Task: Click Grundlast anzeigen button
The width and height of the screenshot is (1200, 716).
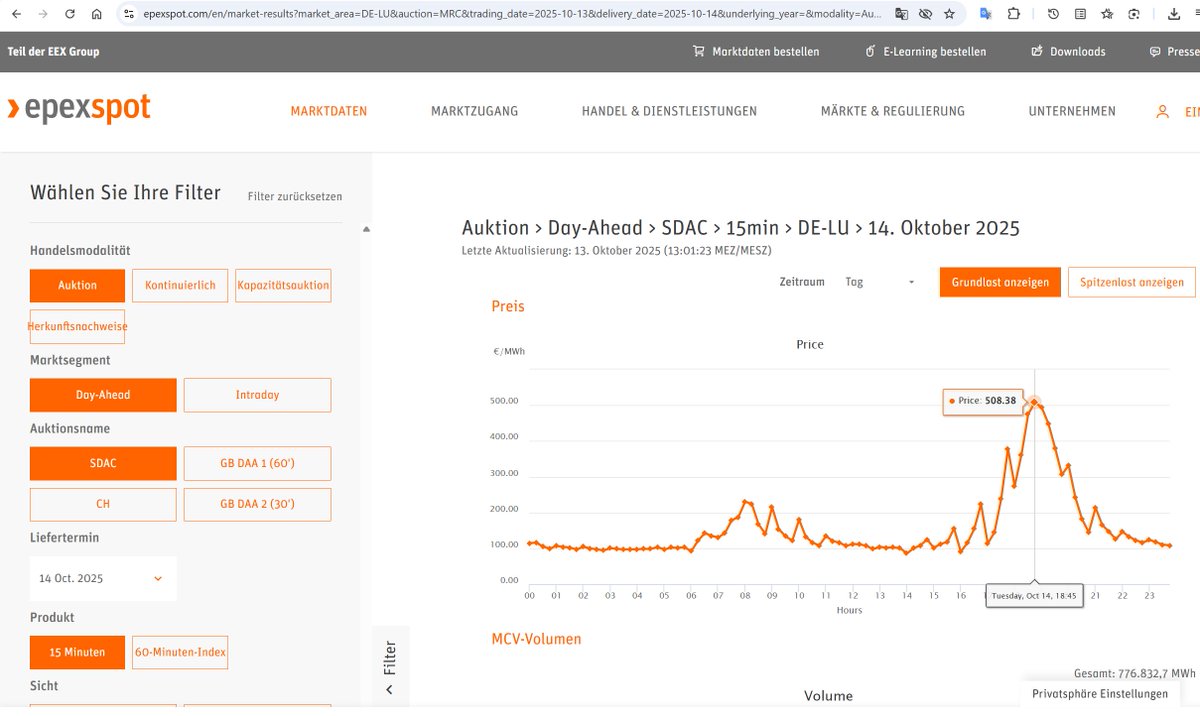Action: click(1000, 282)
